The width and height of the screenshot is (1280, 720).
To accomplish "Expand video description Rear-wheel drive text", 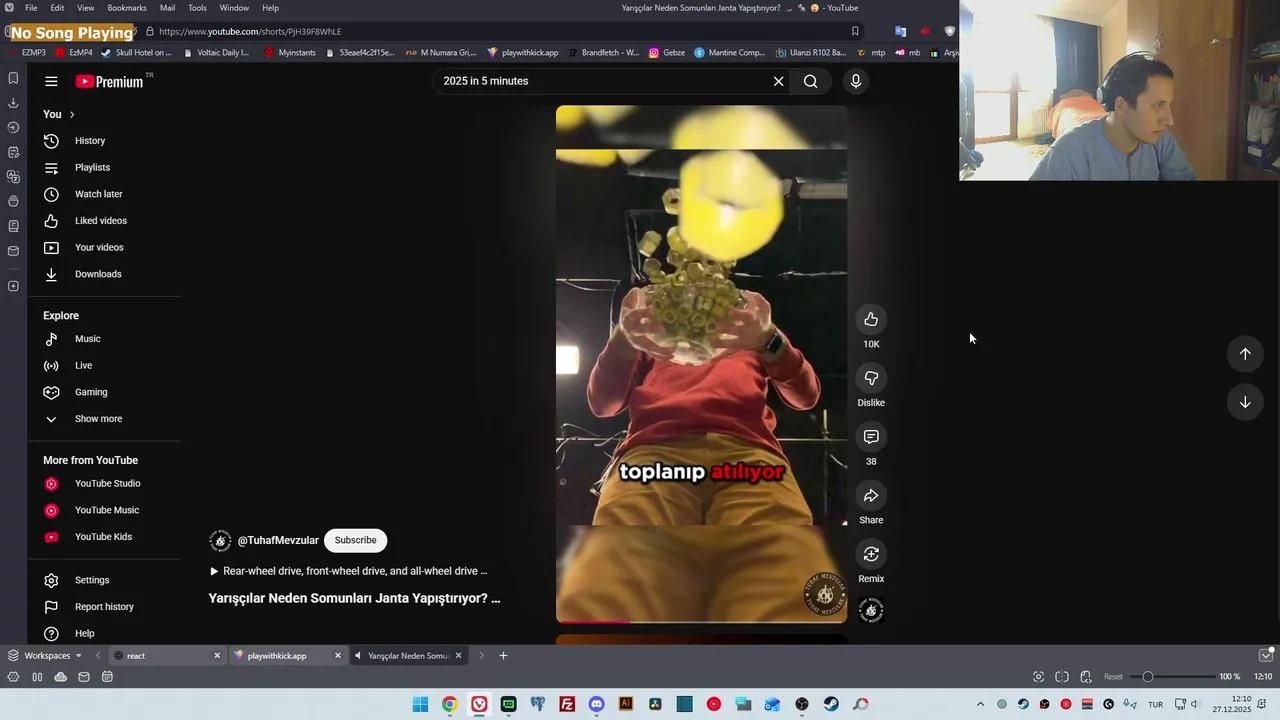I will 348,571.
